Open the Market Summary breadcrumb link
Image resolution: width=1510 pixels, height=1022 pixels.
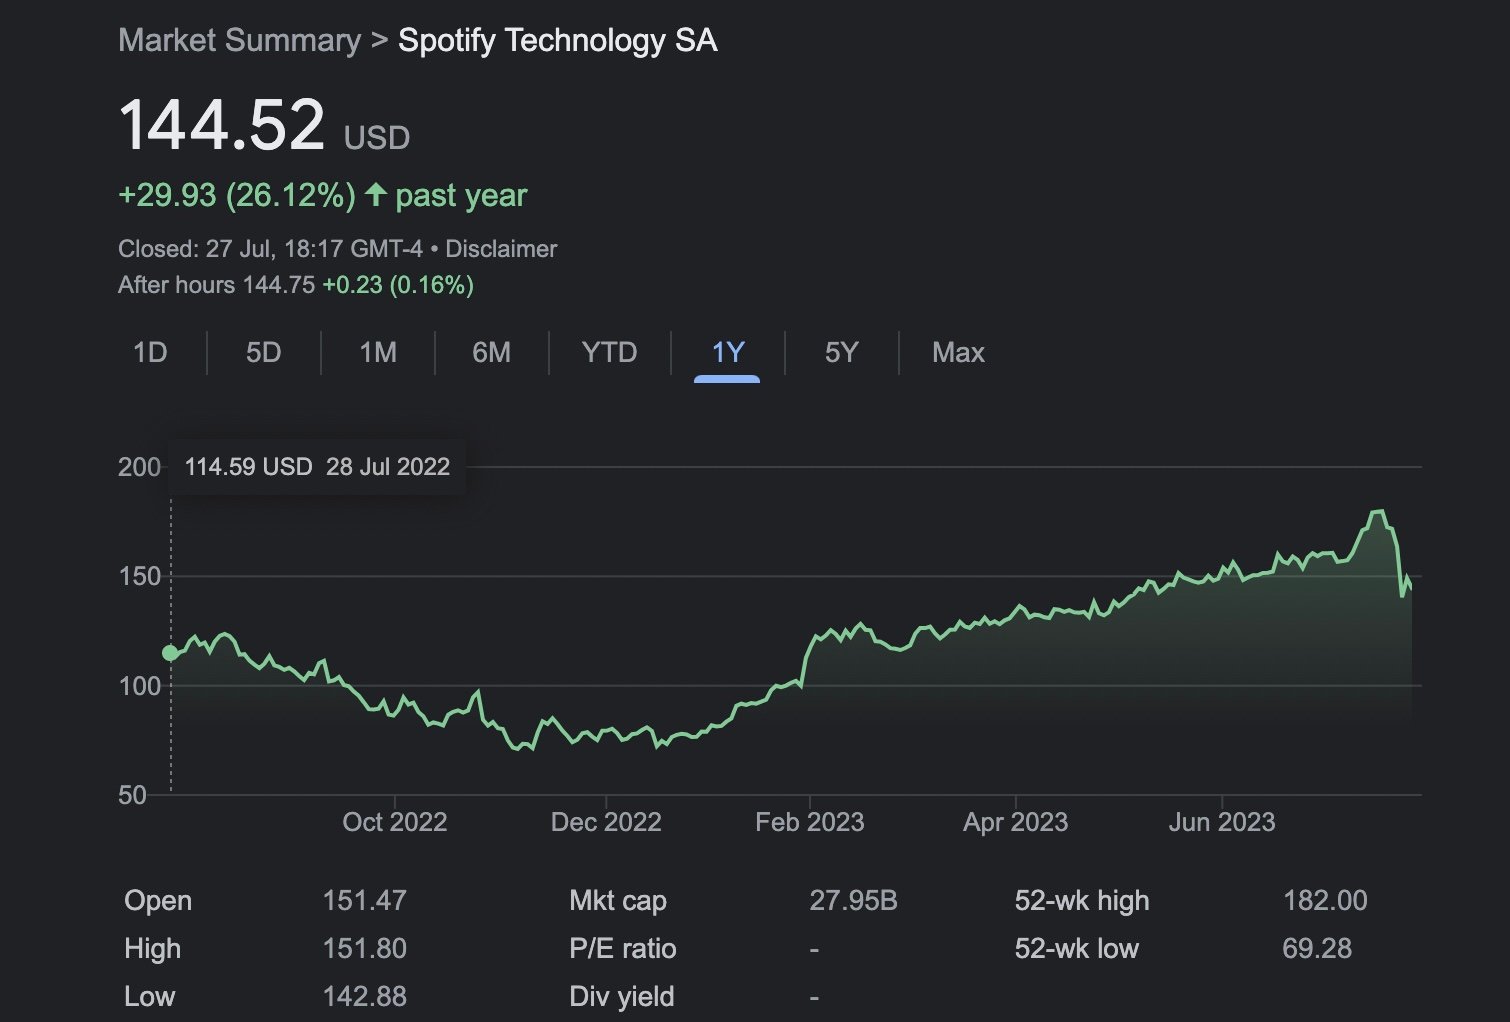239,40
